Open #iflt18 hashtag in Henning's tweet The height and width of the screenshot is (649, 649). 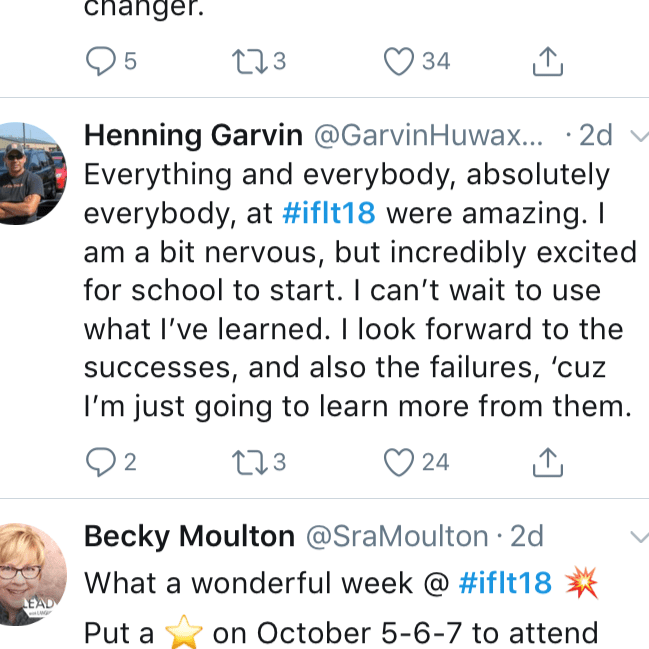[x=331, y=214]
